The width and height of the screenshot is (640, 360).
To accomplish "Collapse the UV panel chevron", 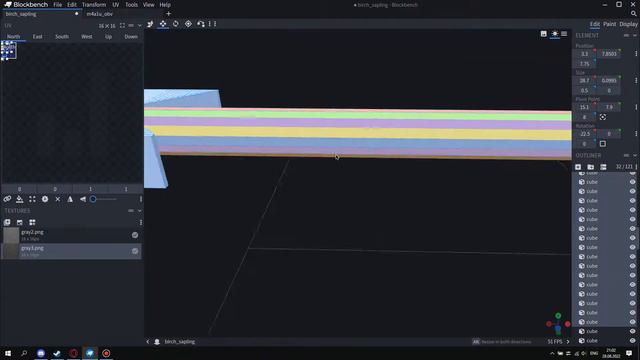I will [x=140, y=25].
